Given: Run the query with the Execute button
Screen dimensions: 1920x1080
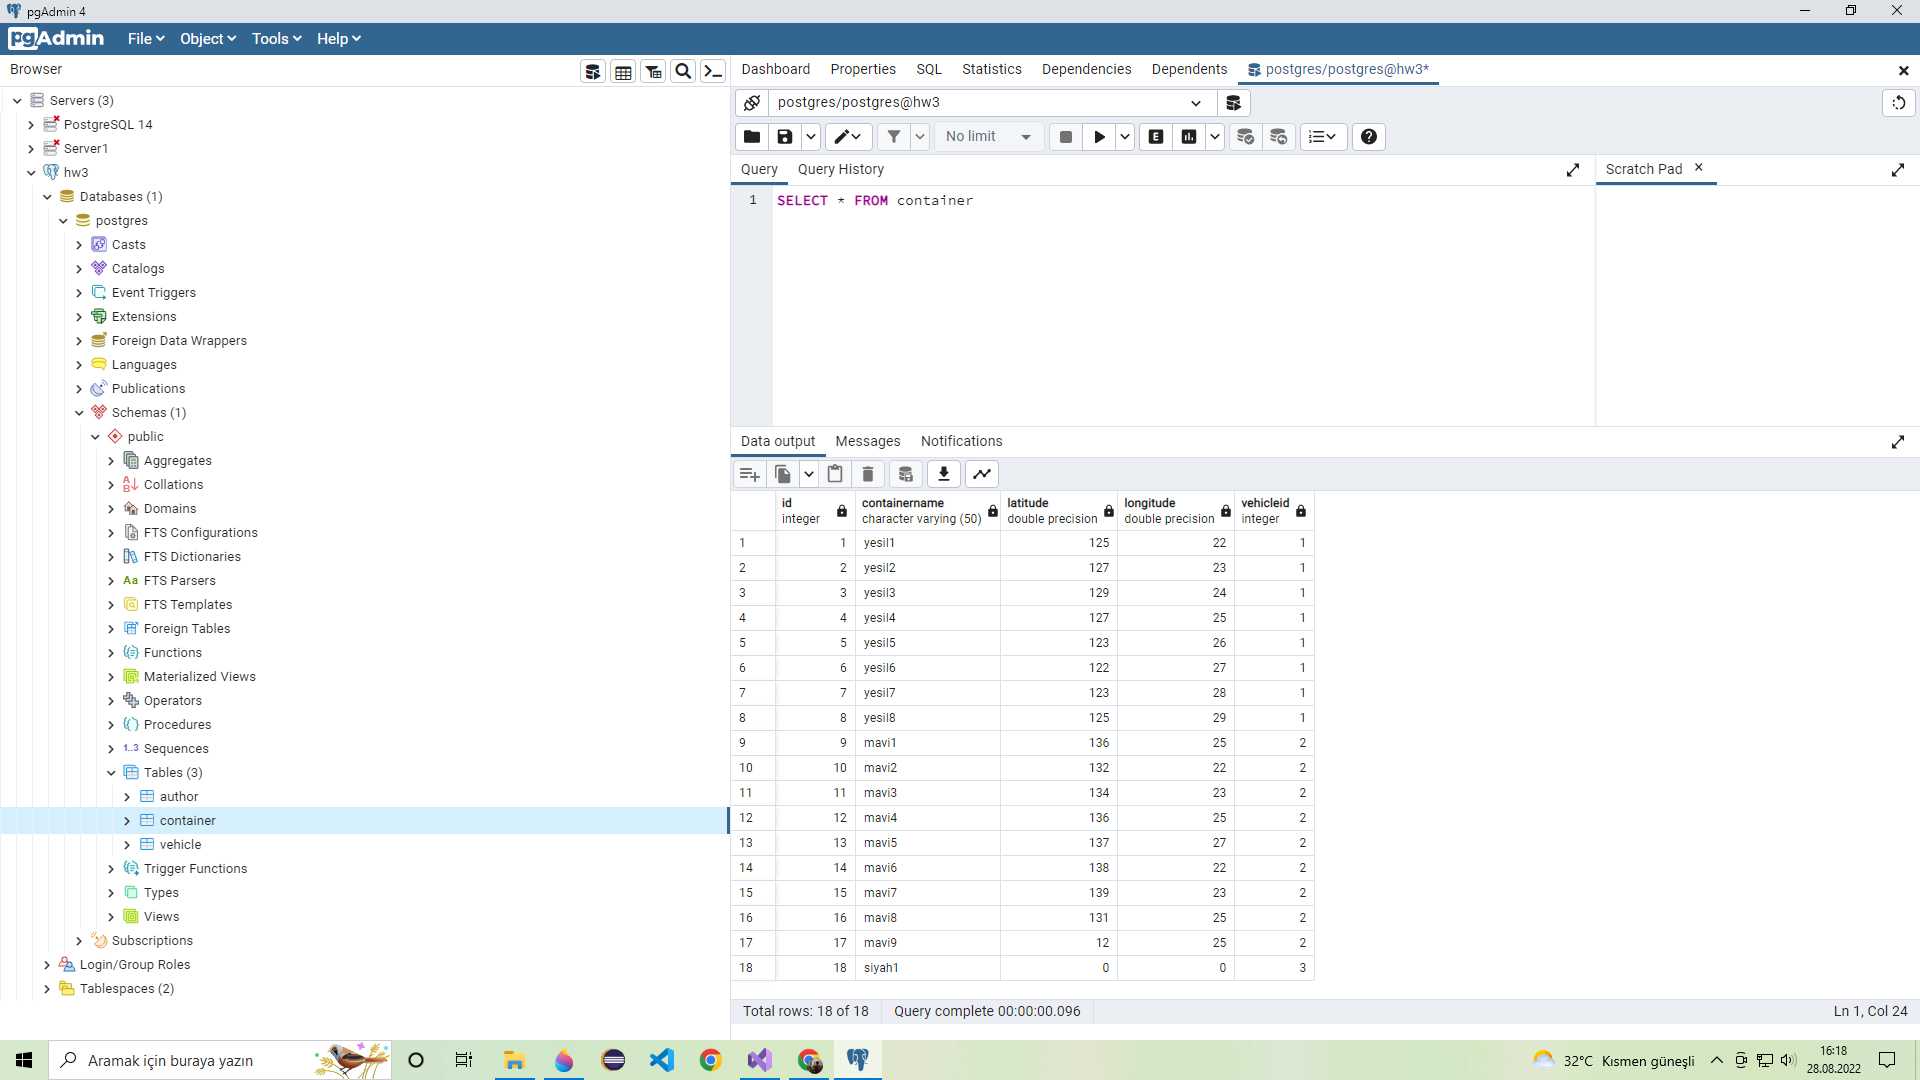Looking at the screenshot, I should pyautogui.click(x=1099, y=136).
